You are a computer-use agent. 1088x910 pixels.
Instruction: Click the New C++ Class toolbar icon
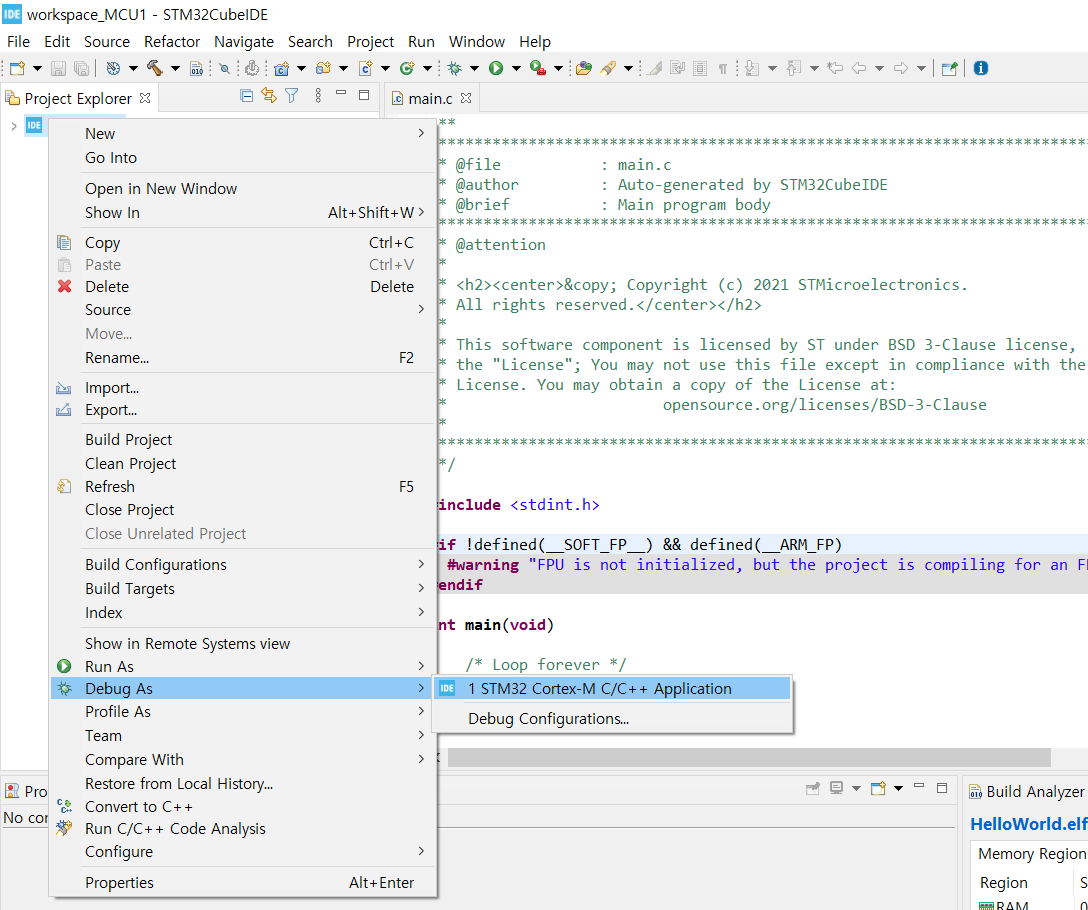(407, 68)
